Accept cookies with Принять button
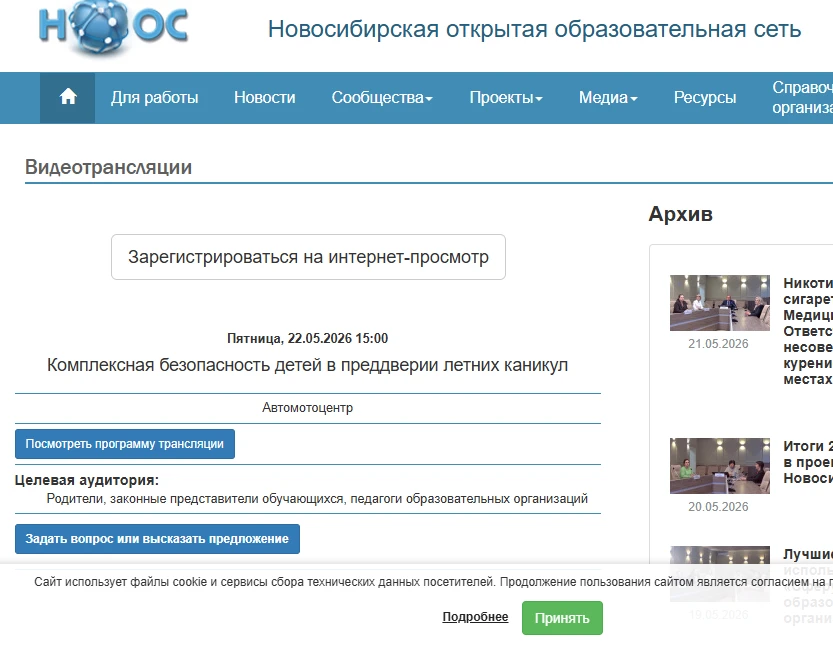Screen dimensions: 833x645 coord(562,618)
